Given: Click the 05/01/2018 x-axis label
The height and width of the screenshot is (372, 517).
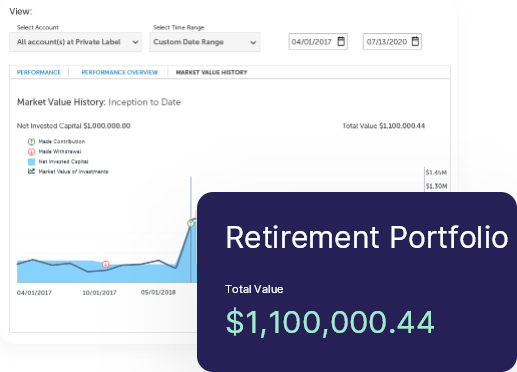Looking at the screenshot, I should [x=158, y=292].
